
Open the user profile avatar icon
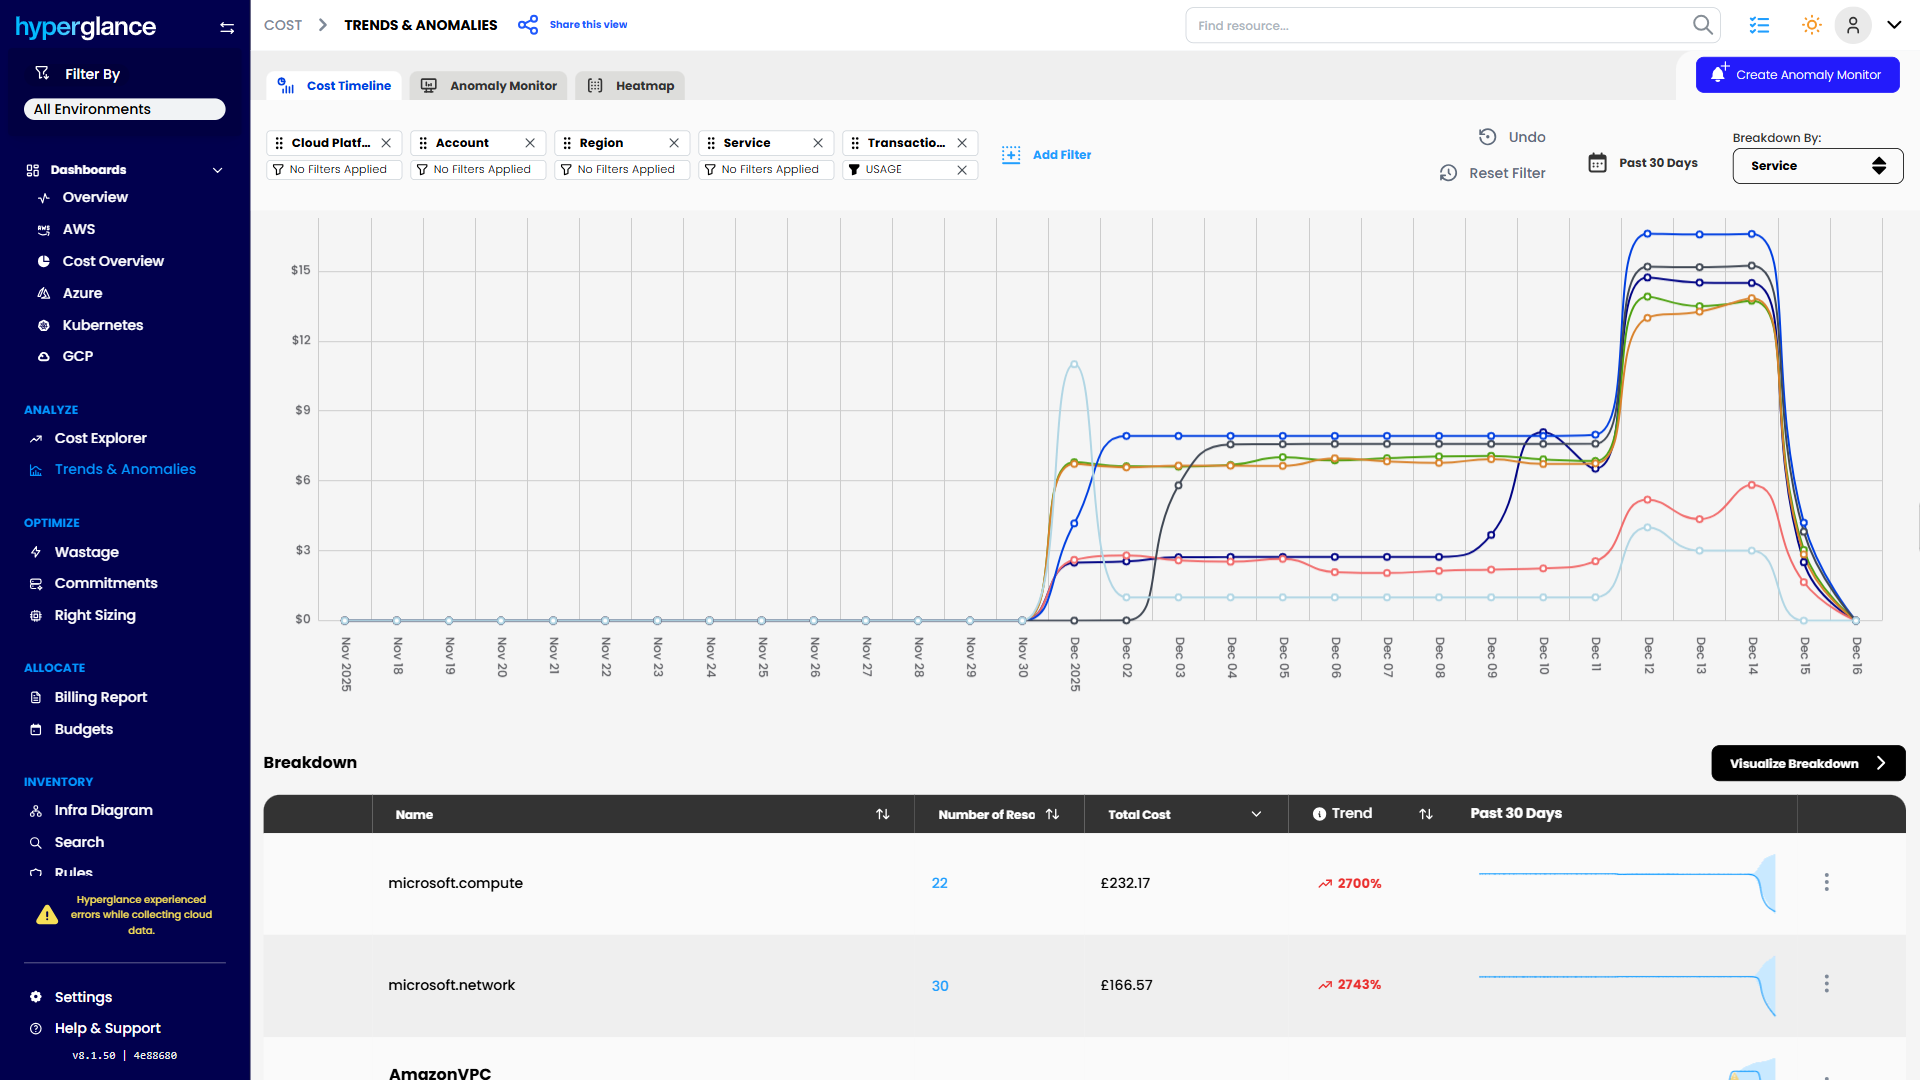point(1853,25)
